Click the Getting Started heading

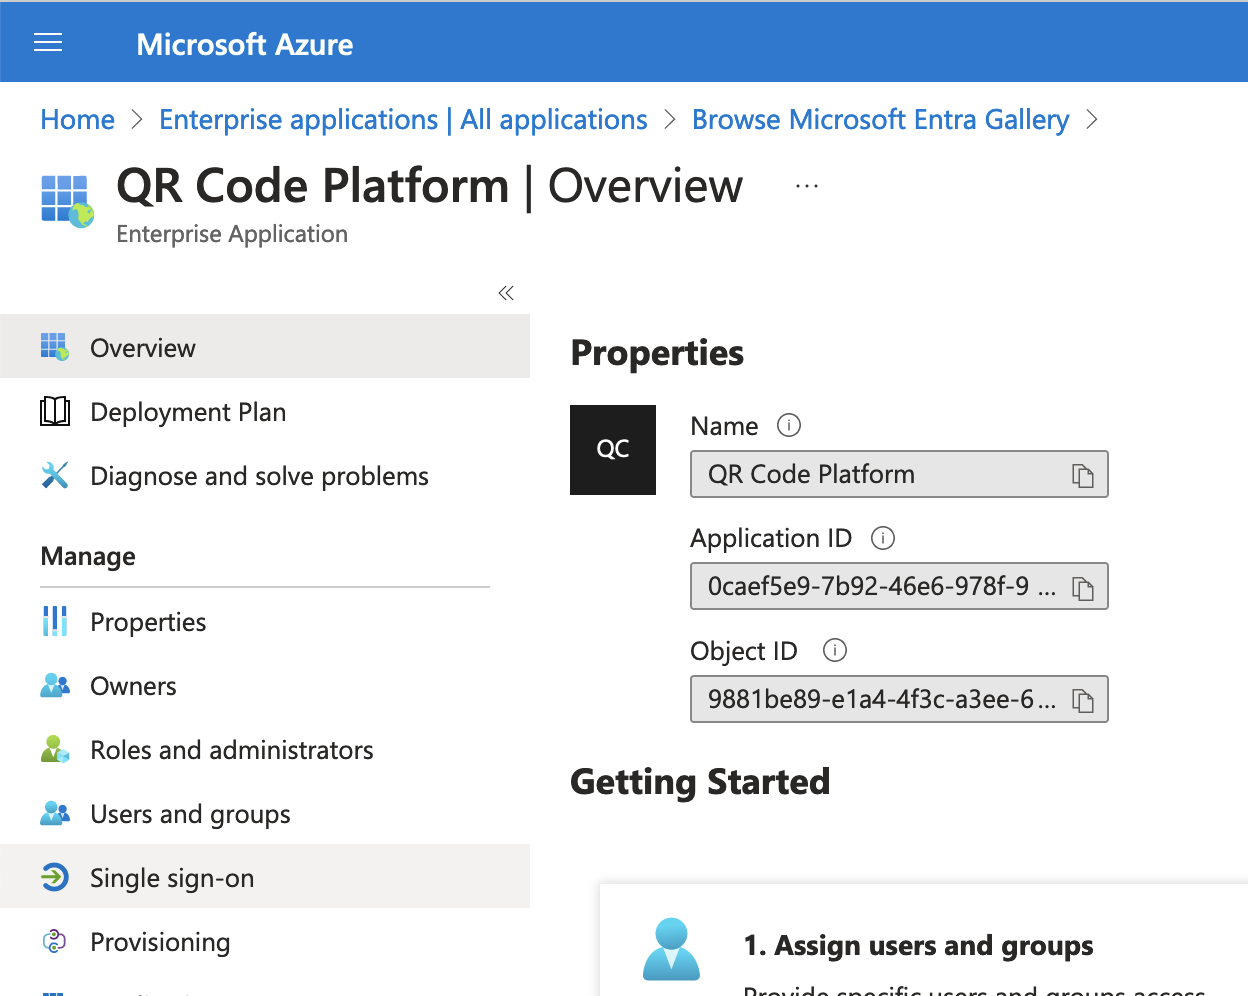(700, 782)
